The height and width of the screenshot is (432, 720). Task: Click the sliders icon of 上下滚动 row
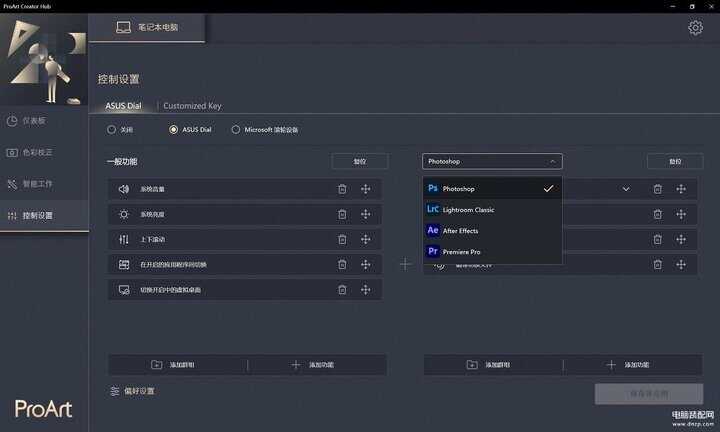click(124, 239)
